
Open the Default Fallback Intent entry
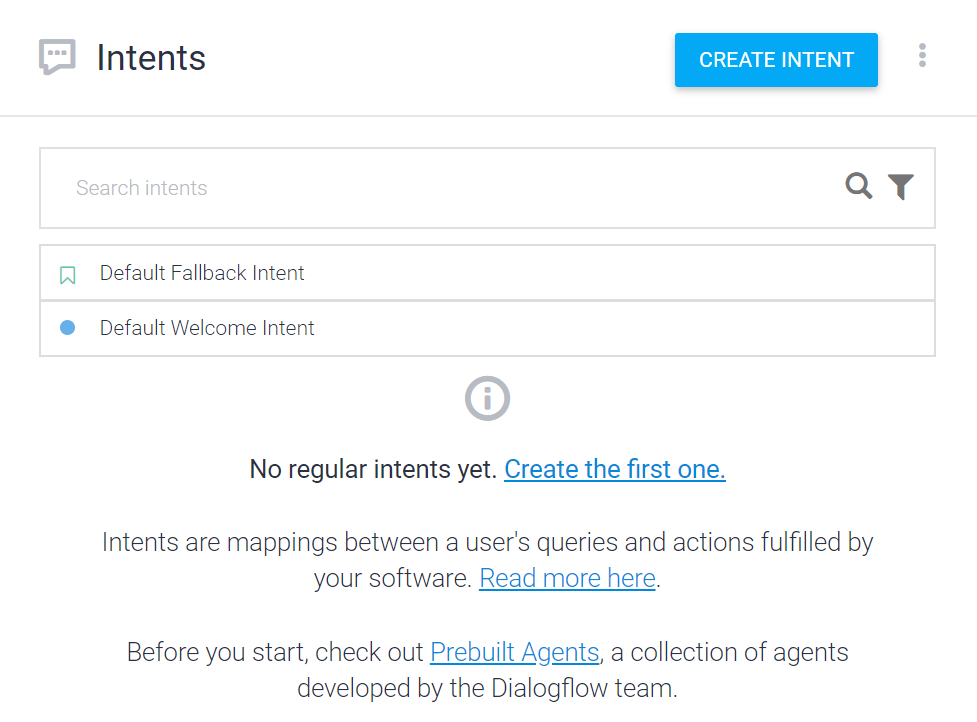[487, 273]
